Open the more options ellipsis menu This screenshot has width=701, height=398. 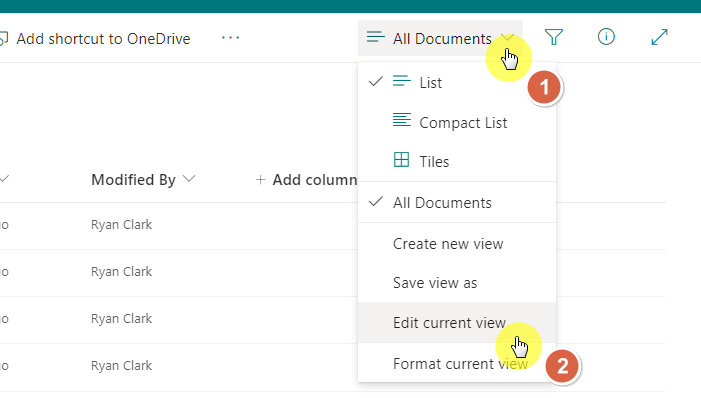230,38
